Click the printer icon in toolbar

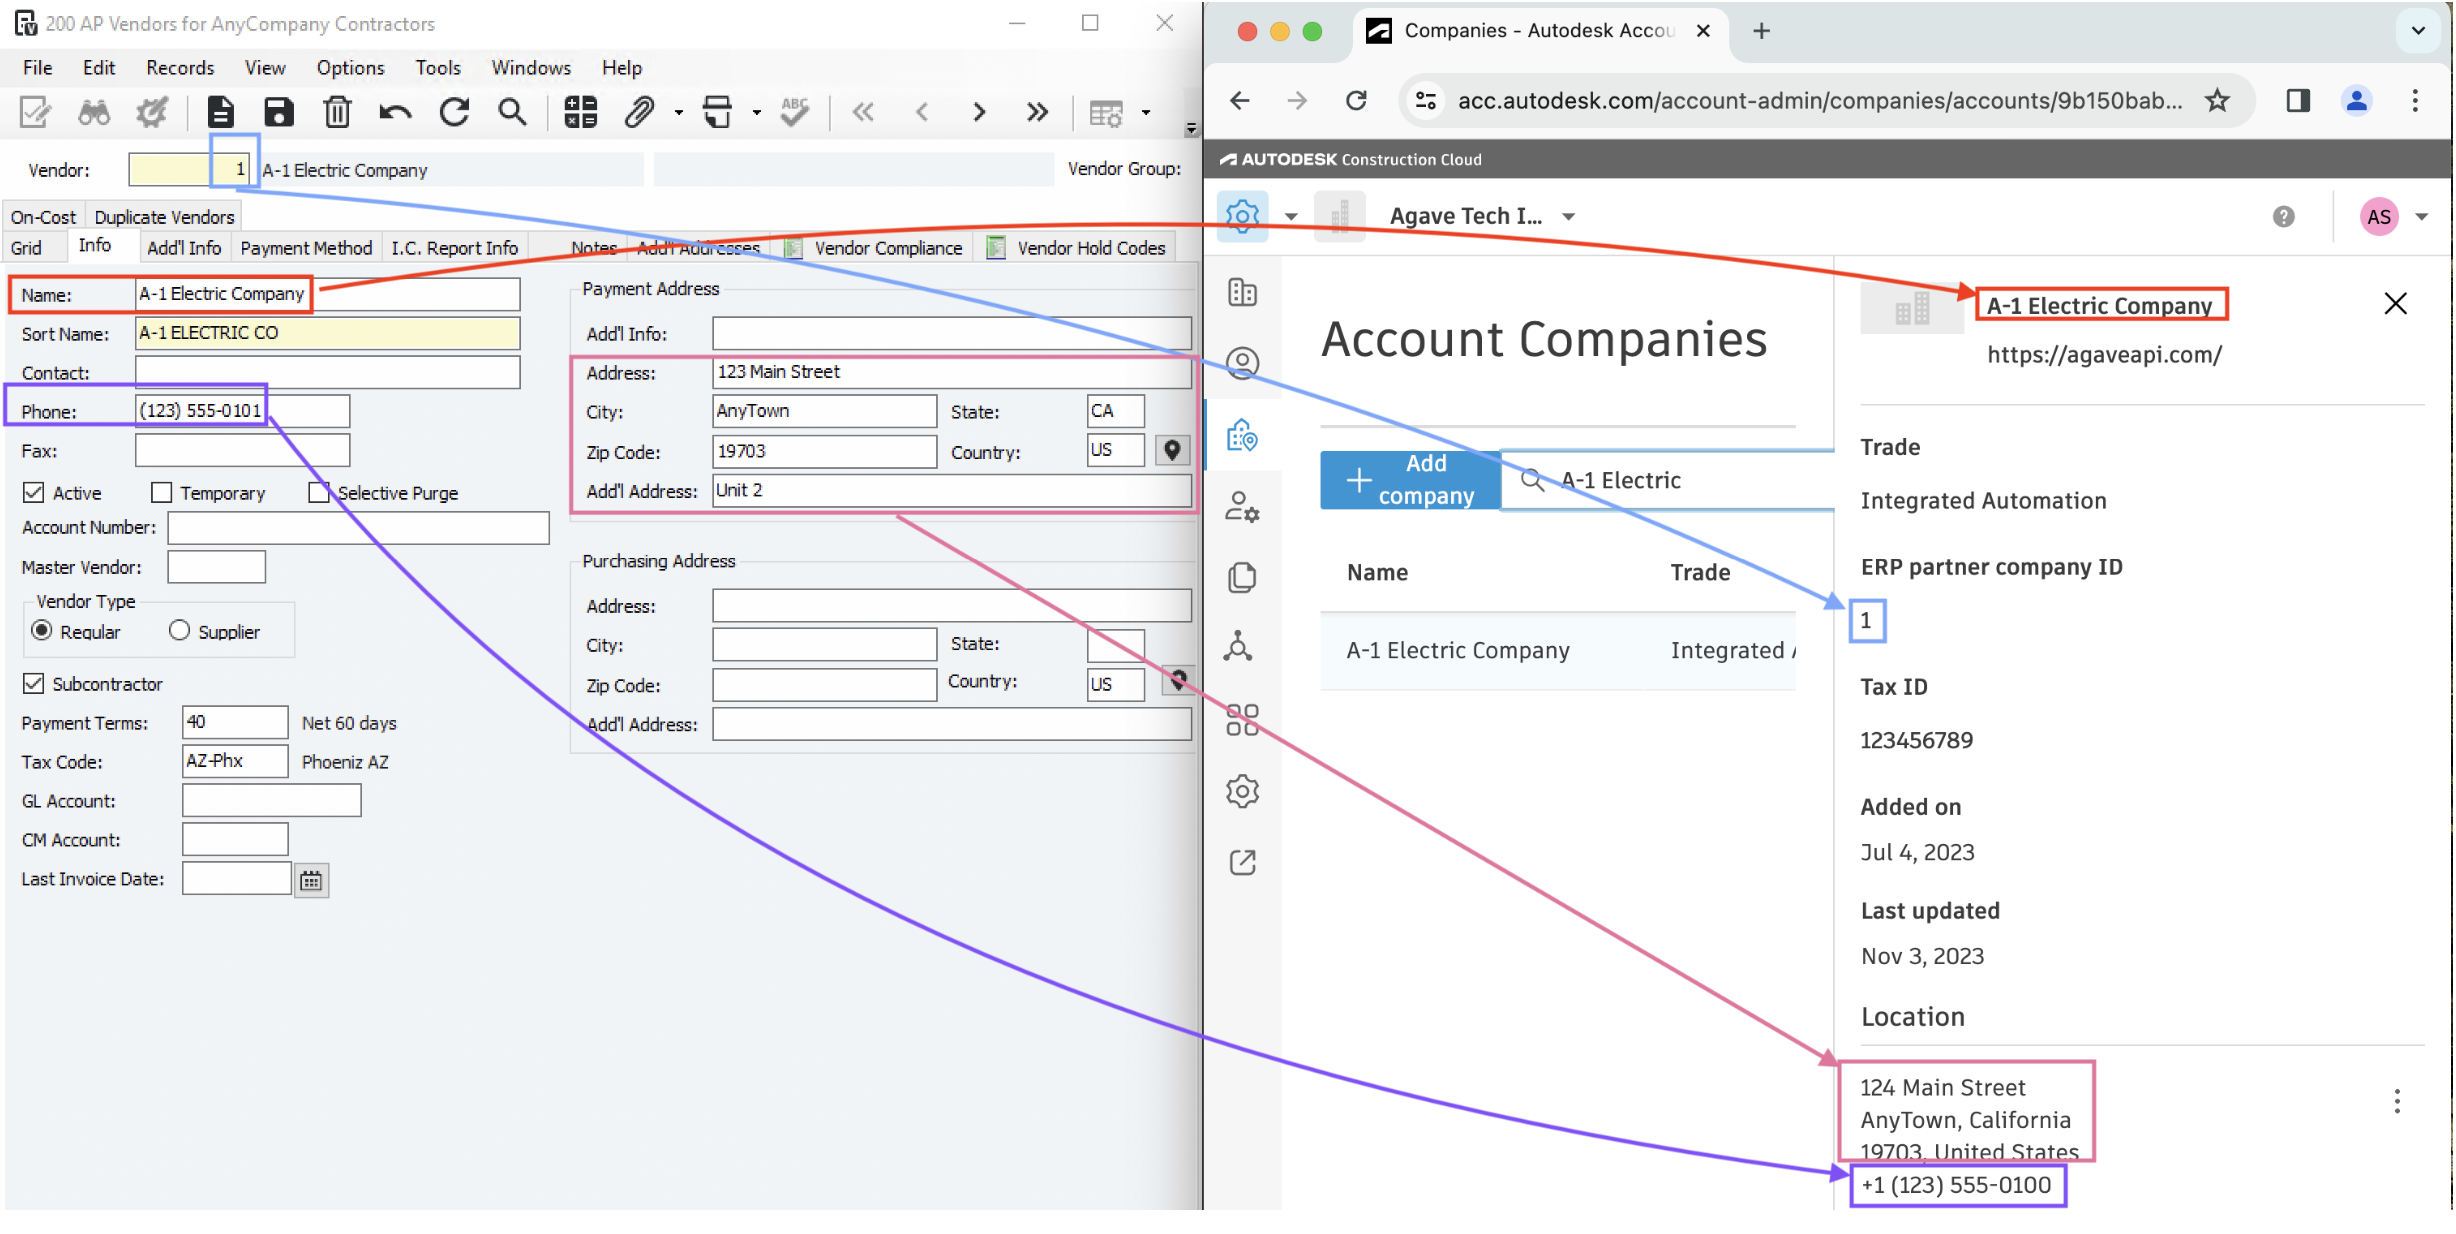coord(717,112)
